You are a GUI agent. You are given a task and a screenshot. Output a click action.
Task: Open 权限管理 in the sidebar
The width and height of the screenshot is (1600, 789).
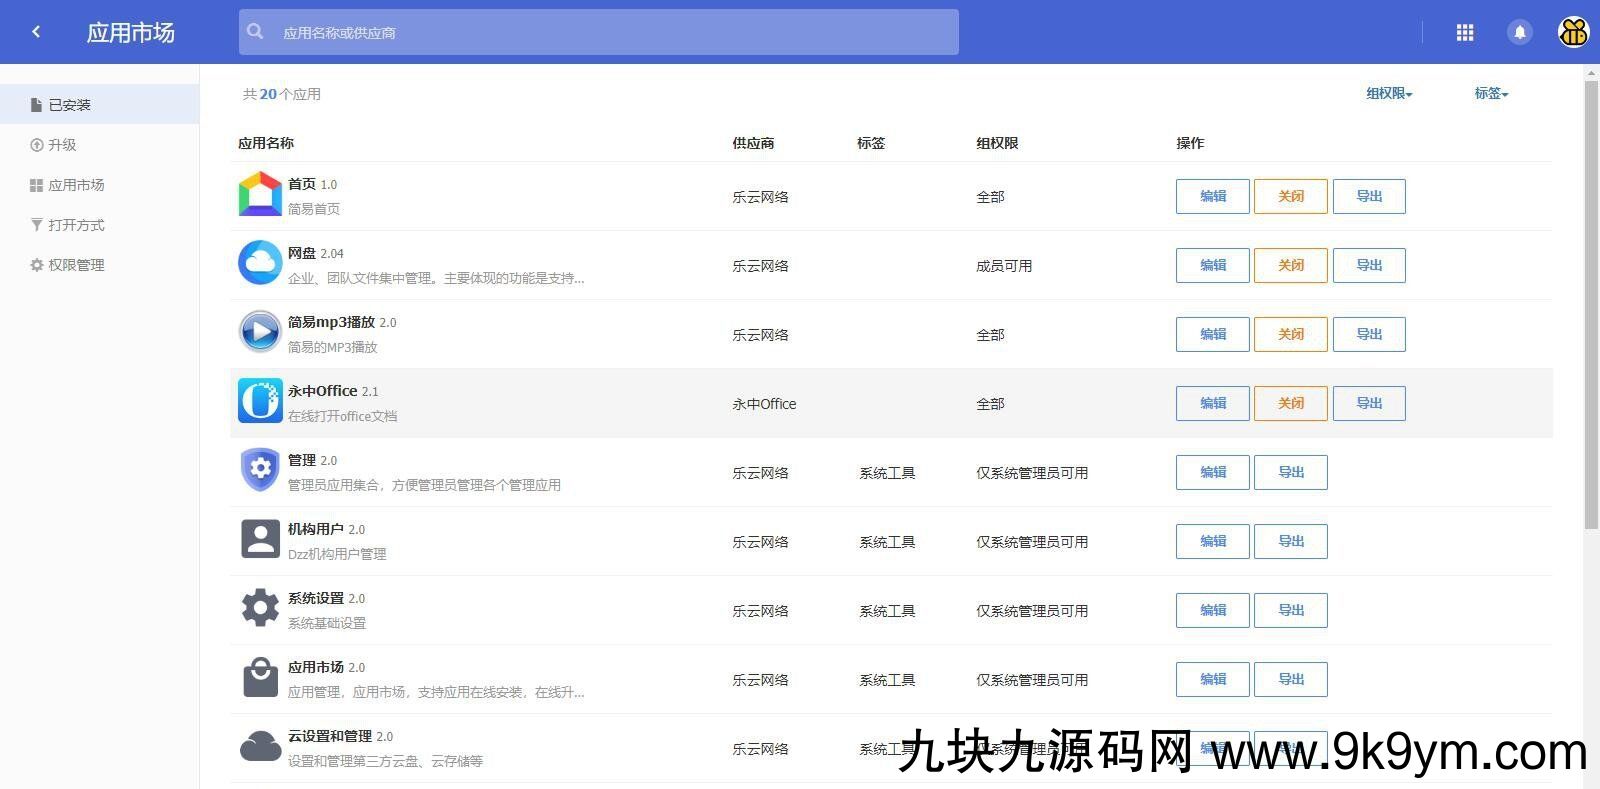click(x=76, y=265)
